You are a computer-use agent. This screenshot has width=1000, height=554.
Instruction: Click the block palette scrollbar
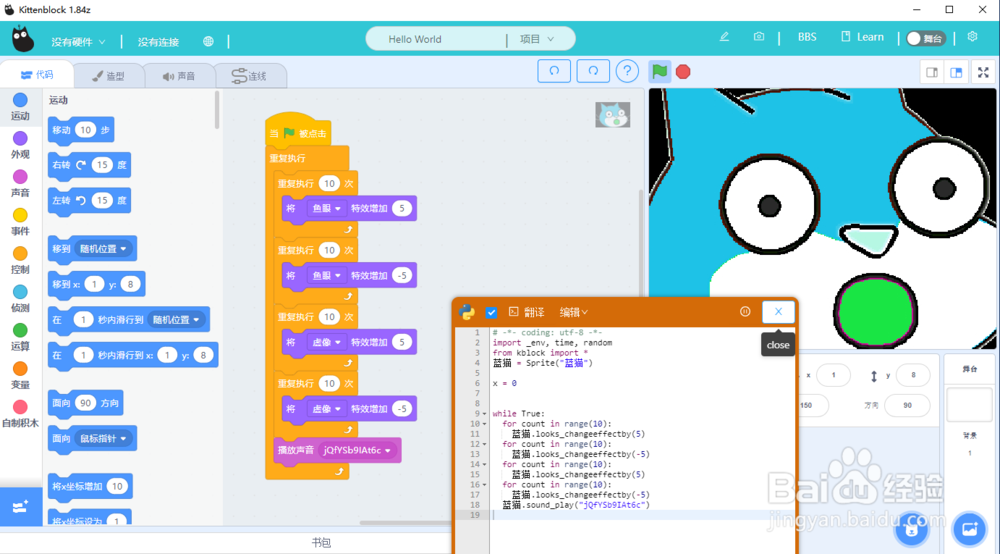(x=217, y=110)
